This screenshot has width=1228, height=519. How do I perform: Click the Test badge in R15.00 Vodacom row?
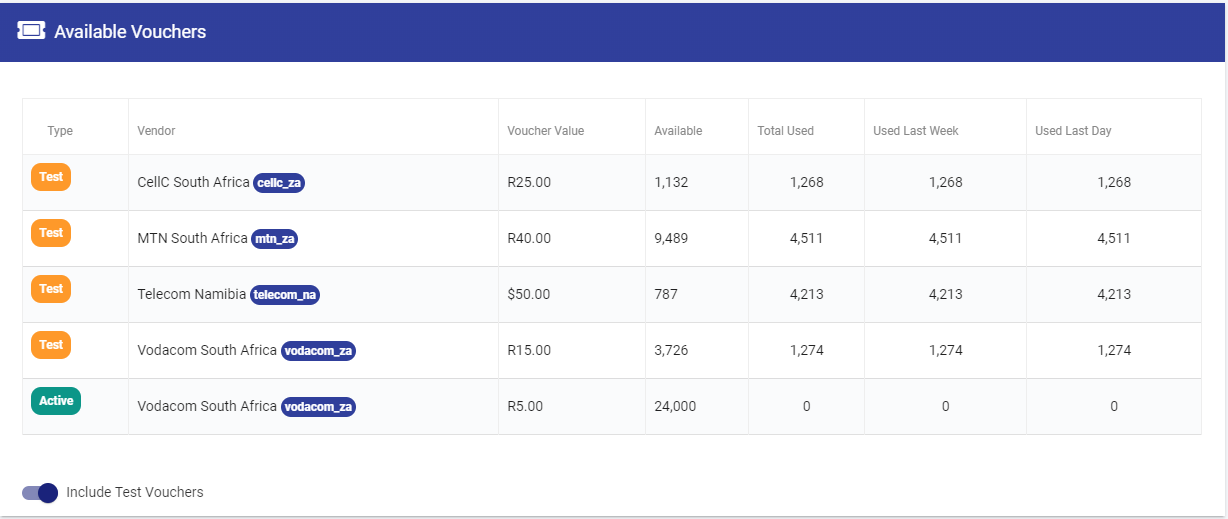51,345
